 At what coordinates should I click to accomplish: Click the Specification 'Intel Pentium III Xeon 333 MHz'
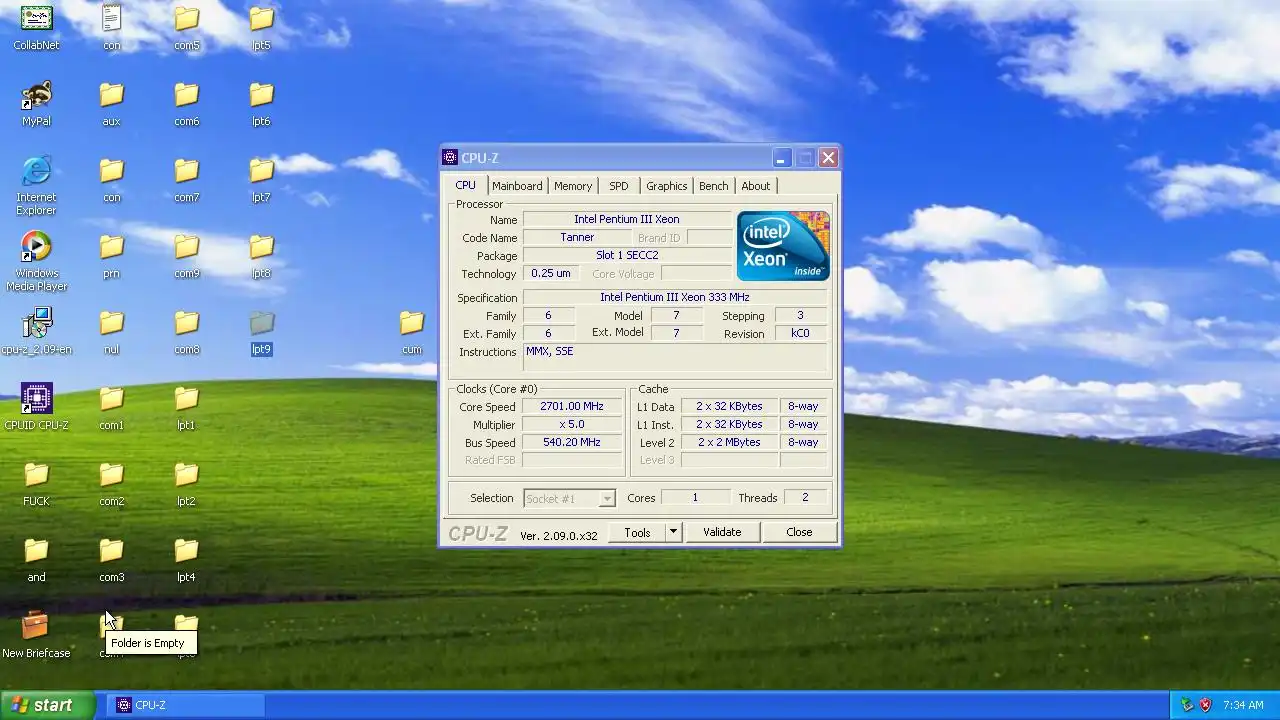tap(675, 298)
